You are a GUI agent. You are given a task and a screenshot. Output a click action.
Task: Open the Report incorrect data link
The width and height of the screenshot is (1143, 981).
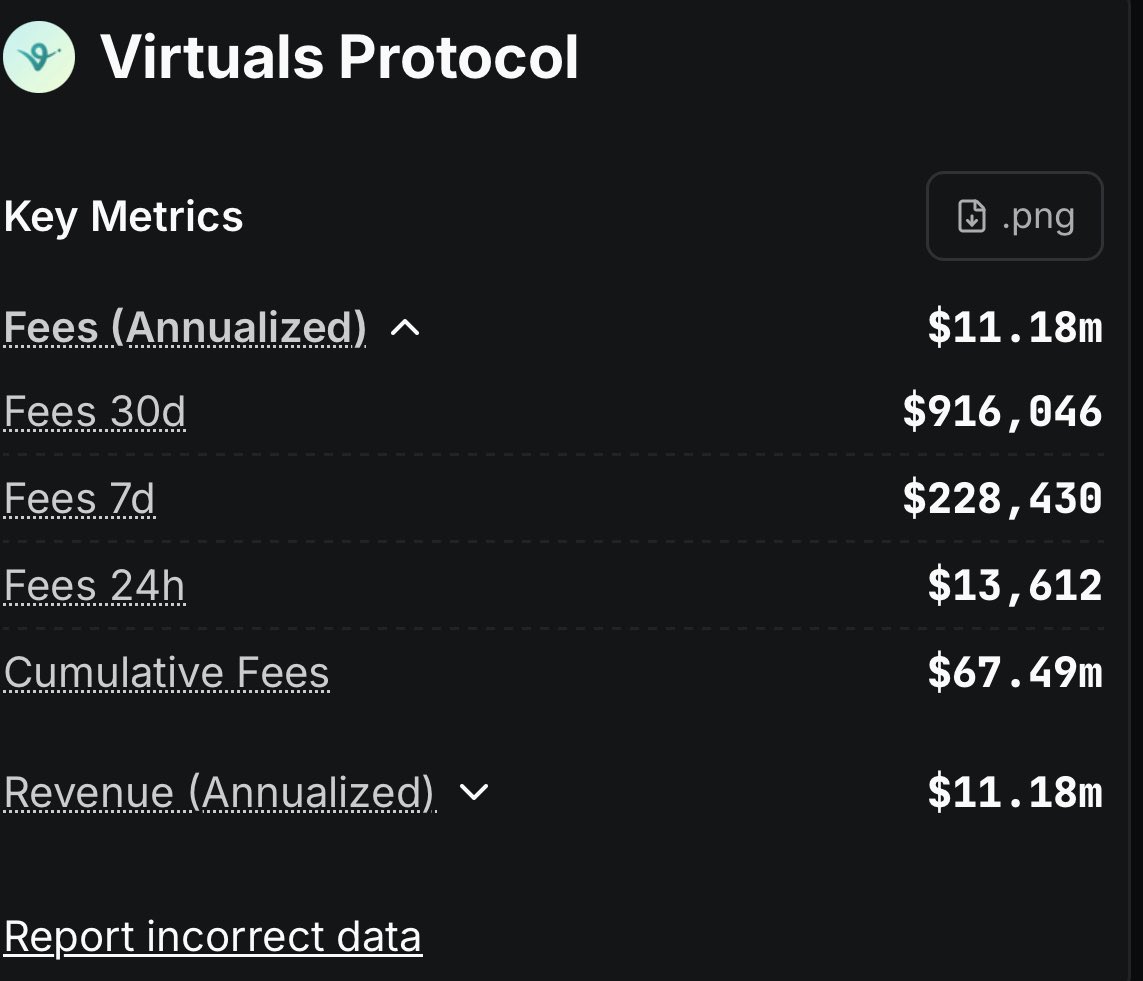coord(213,937)
